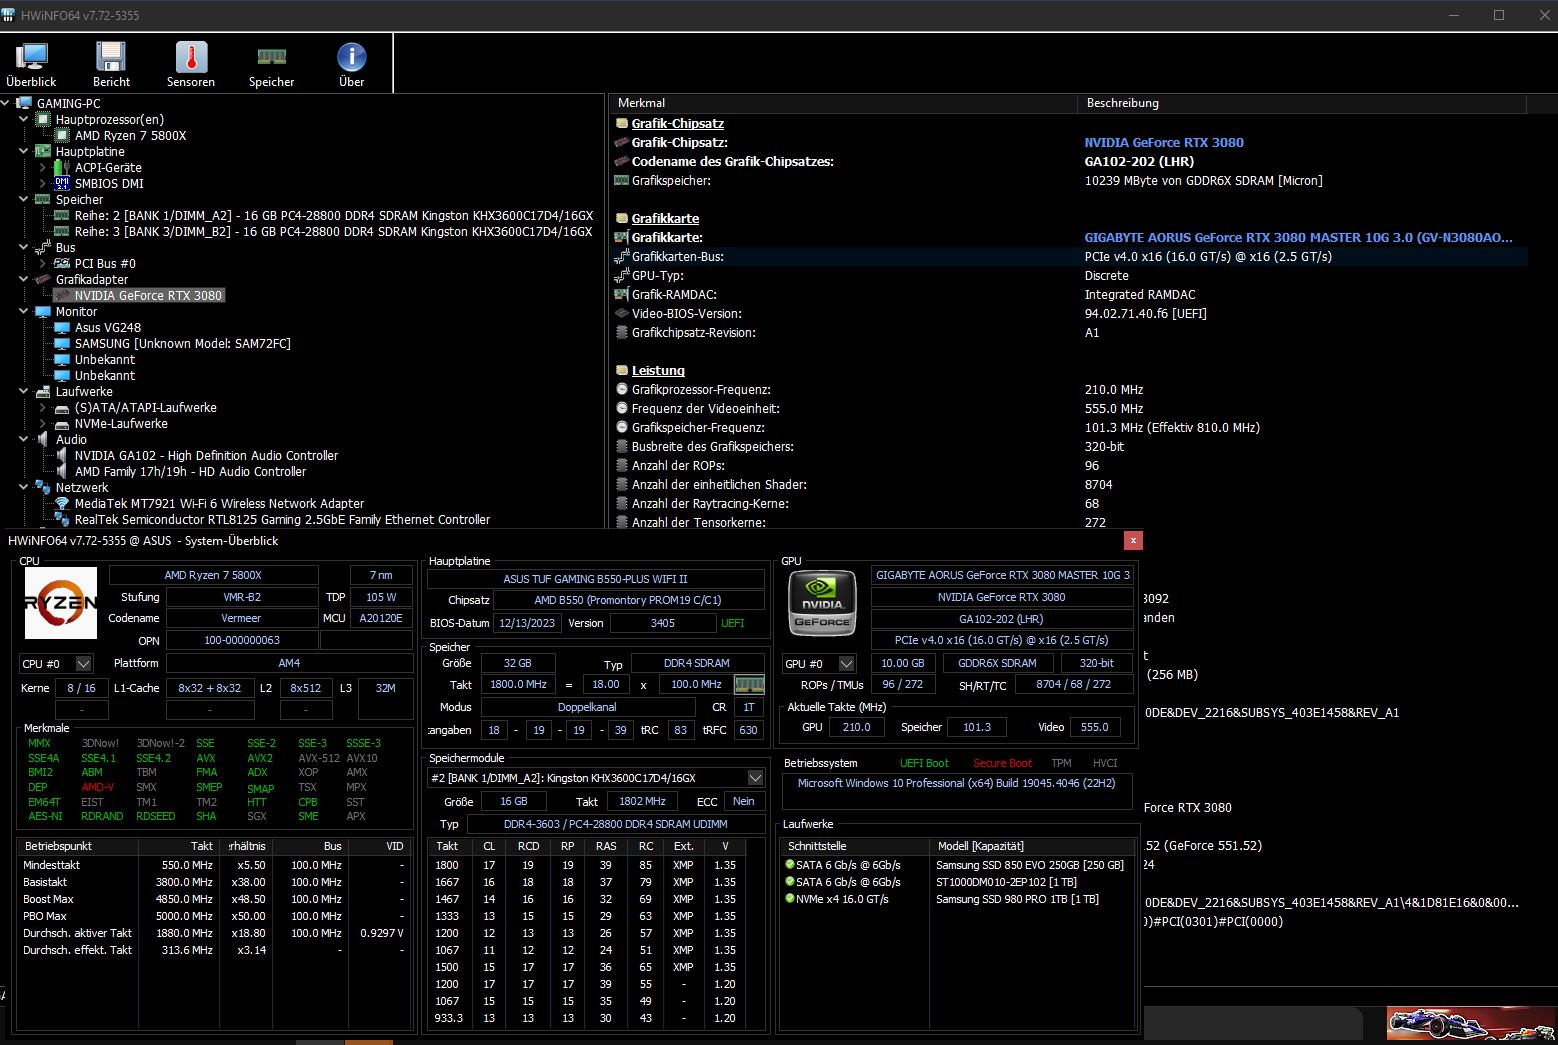Image resolution: width=1558 pixels, height=1045 pixels.
Task: Collapse the Hauptplatine tree node
Action: coord(24,151)
